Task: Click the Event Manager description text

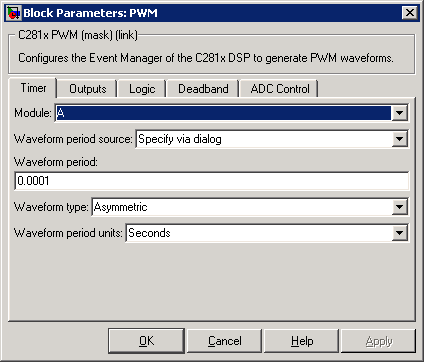Action: tap(206, 58)
